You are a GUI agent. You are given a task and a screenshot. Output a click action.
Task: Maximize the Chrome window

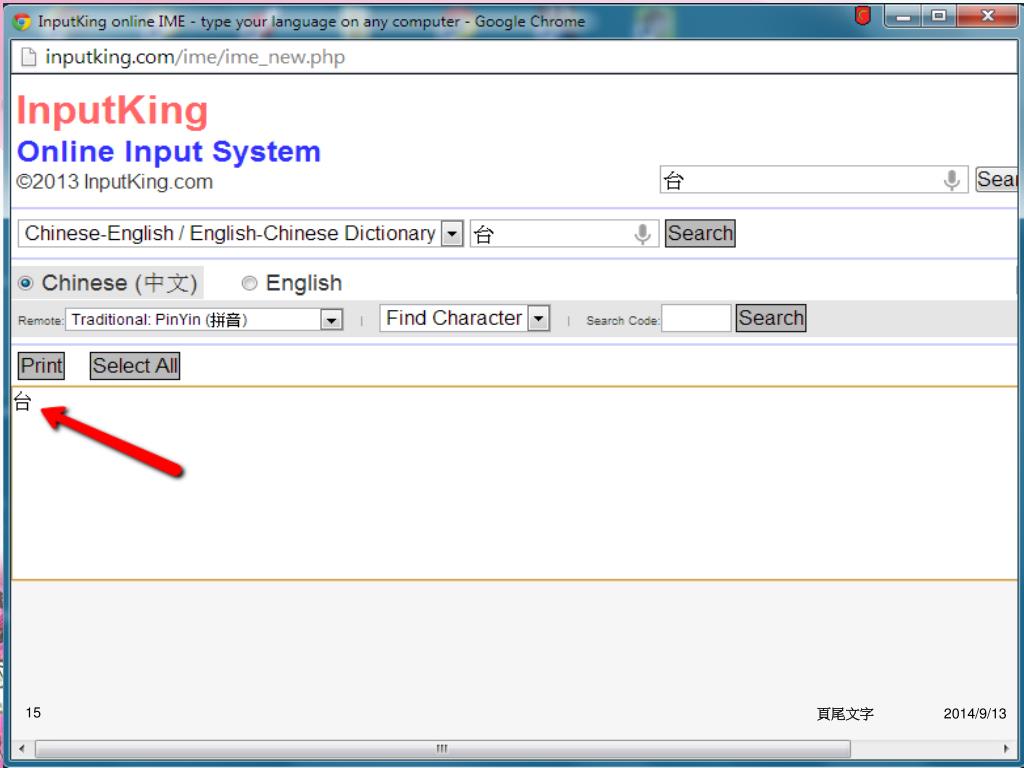tap(938, 16)
